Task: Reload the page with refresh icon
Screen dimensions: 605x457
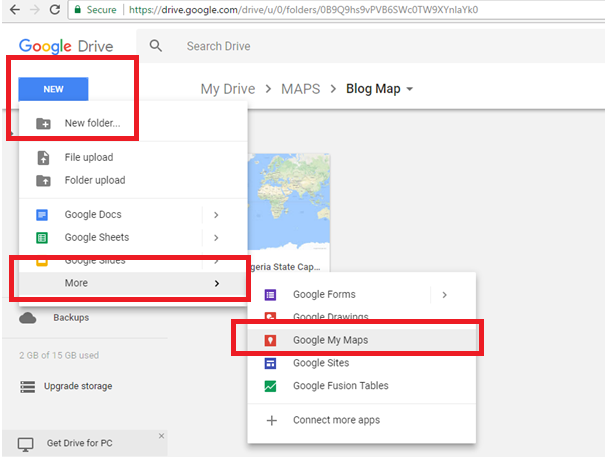Action: point(55,9)
